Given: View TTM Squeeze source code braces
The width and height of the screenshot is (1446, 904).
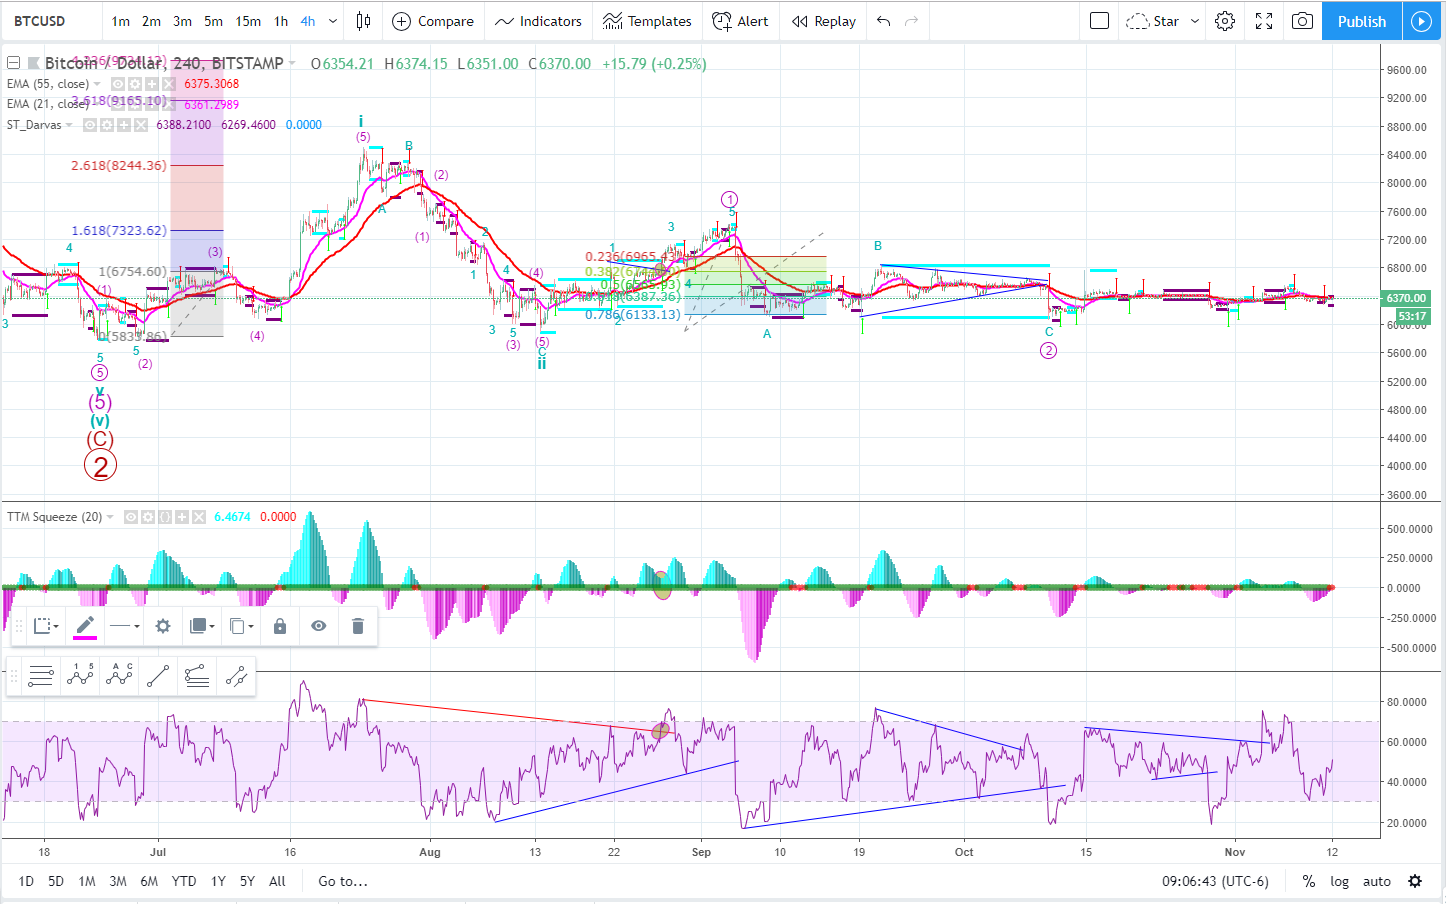Looking at the screenshot, I should (164, 517).
